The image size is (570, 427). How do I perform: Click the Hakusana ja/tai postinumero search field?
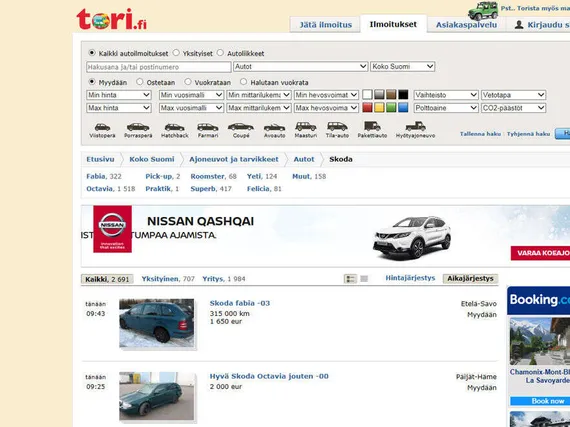point(158,67)
